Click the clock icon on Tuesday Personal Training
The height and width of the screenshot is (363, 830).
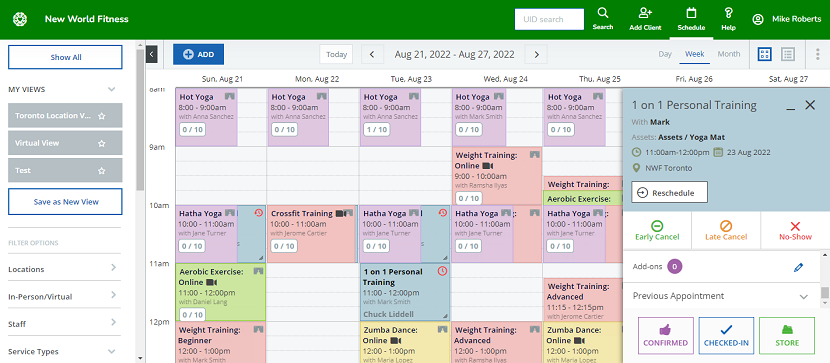click(x=443, y=271)
